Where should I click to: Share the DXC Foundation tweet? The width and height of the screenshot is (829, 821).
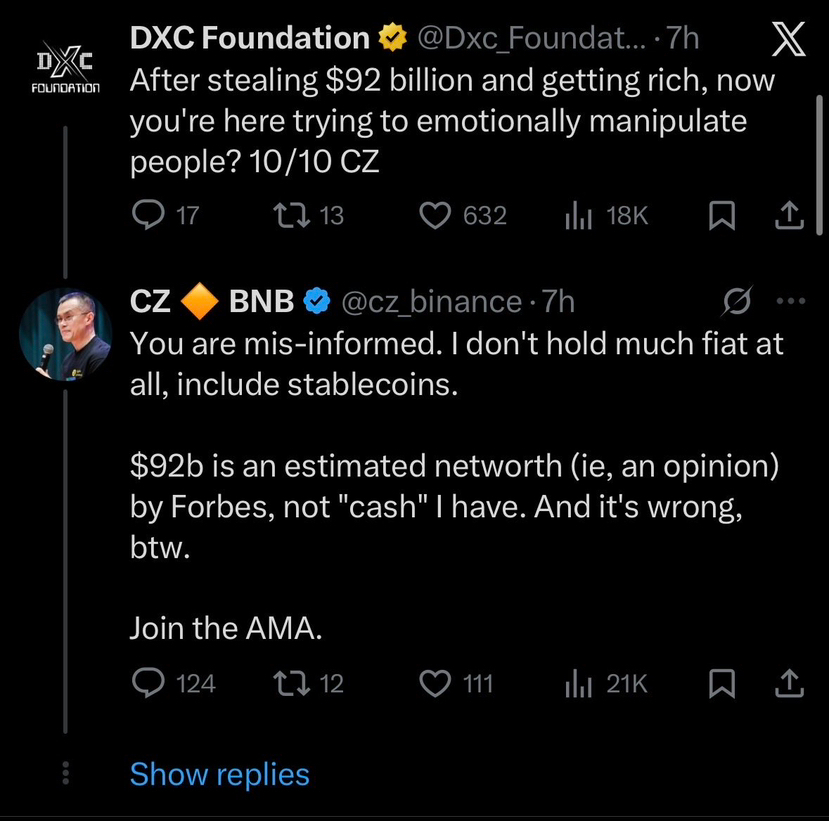[789, 215]
